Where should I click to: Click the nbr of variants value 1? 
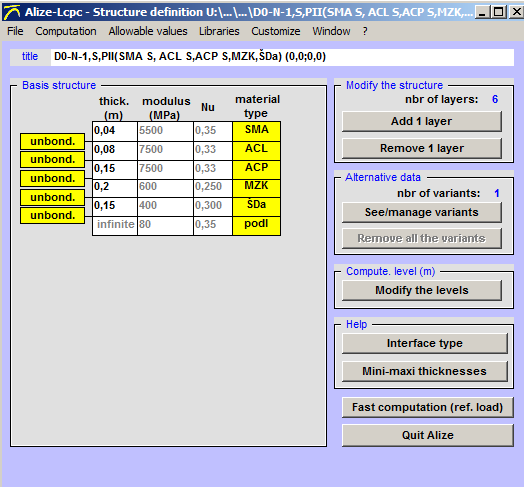[x=497, y=193]
